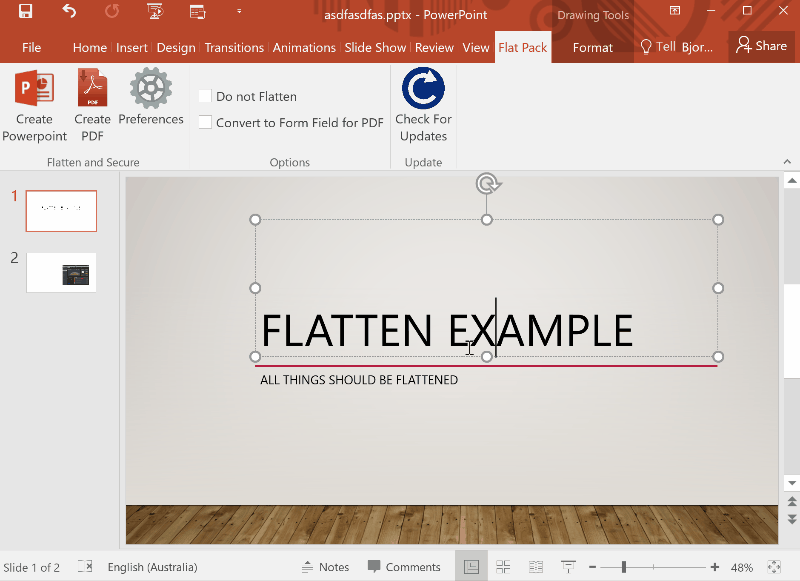
Task: Enable Do not Flatten option
Action: [205, 96]
